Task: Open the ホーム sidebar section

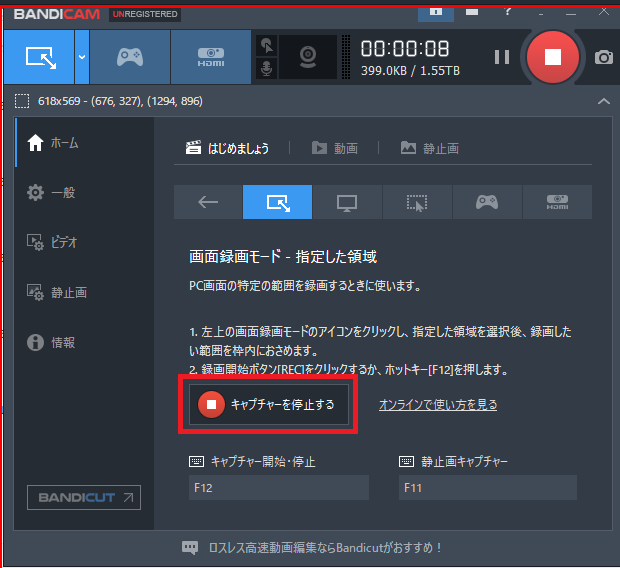Action: 84,142
